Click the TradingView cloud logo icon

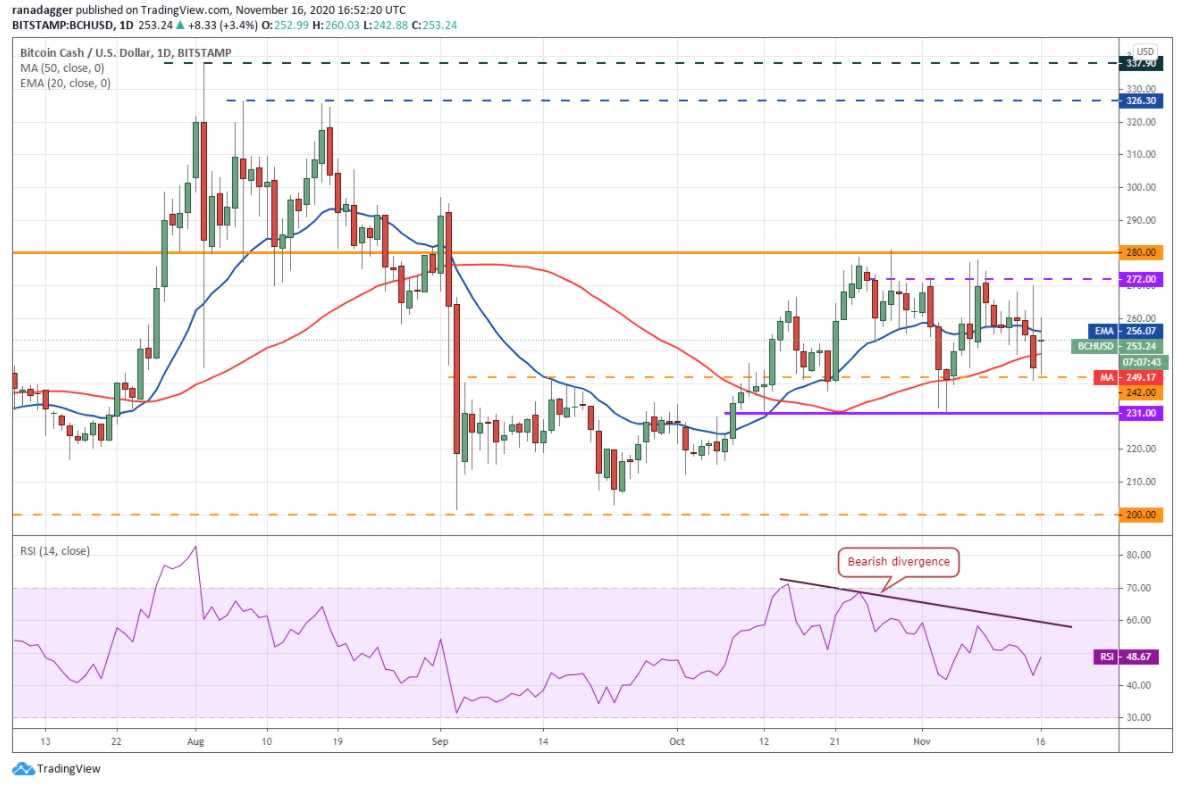coord(23,769)
